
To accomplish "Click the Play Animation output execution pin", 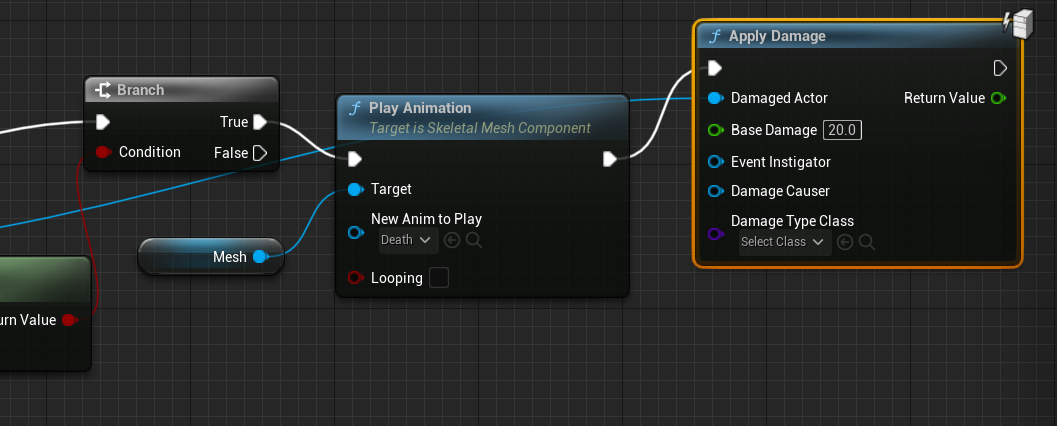I will 609,159.
